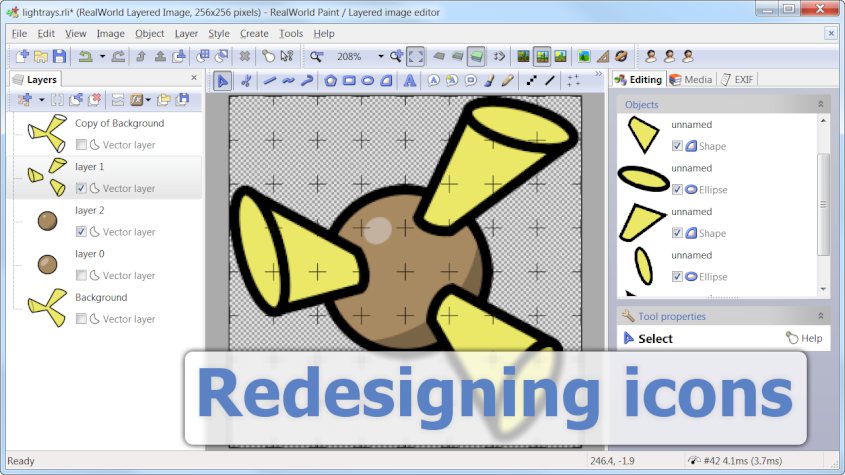Viewport: 845px width, 475px height.
Task: Open the undo history dropdown arrow
Action: (102, 56)
